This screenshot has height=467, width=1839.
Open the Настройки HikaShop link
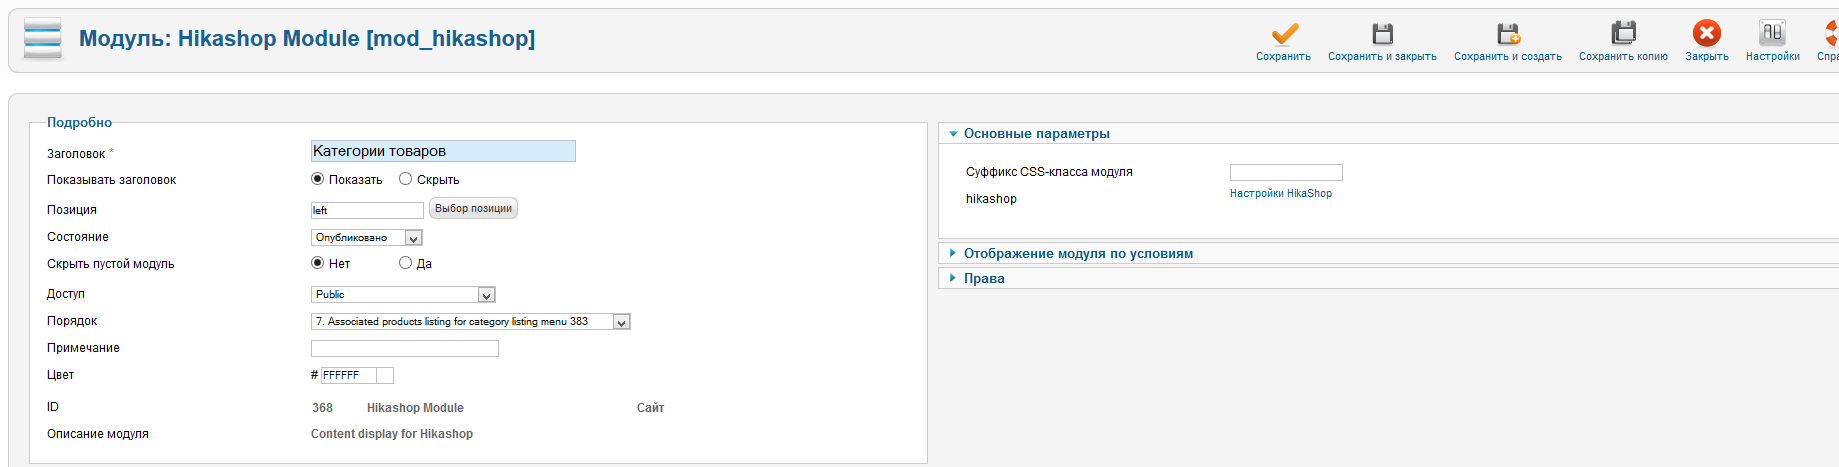[x=1281, y=194]
